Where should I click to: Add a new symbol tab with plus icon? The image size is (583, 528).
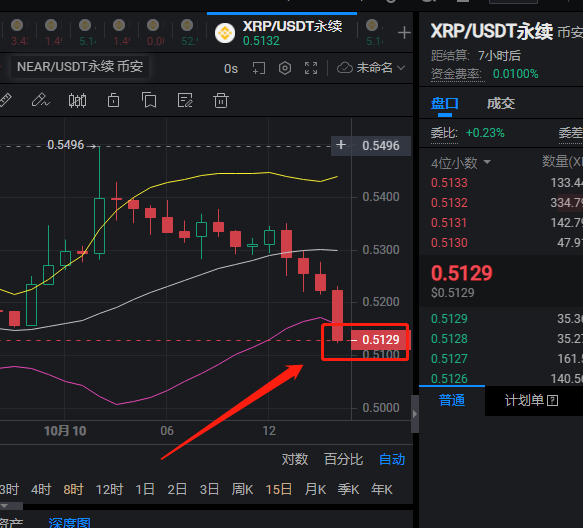pyautogui.click(x=404, y=33)
